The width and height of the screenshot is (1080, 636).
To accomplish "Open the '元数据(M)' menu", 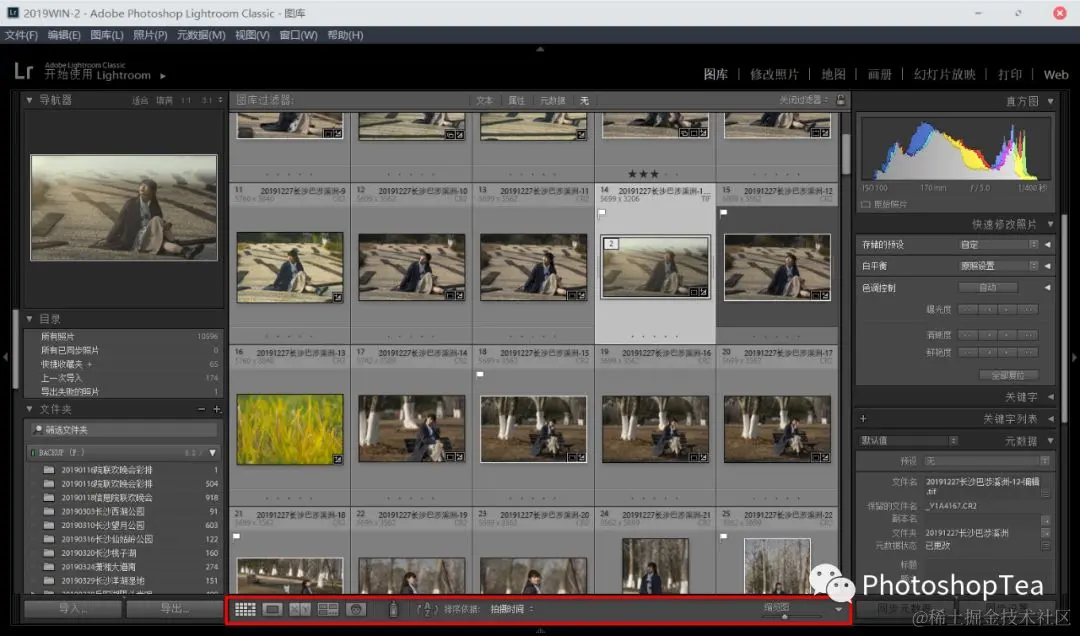I will pyautogui.click(x=201, y=35).
